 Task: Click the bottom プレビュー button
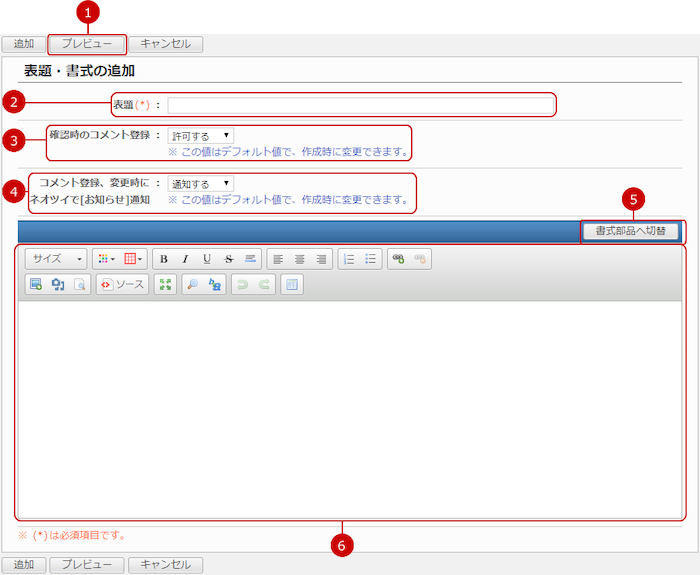click(x=87, y=565)
